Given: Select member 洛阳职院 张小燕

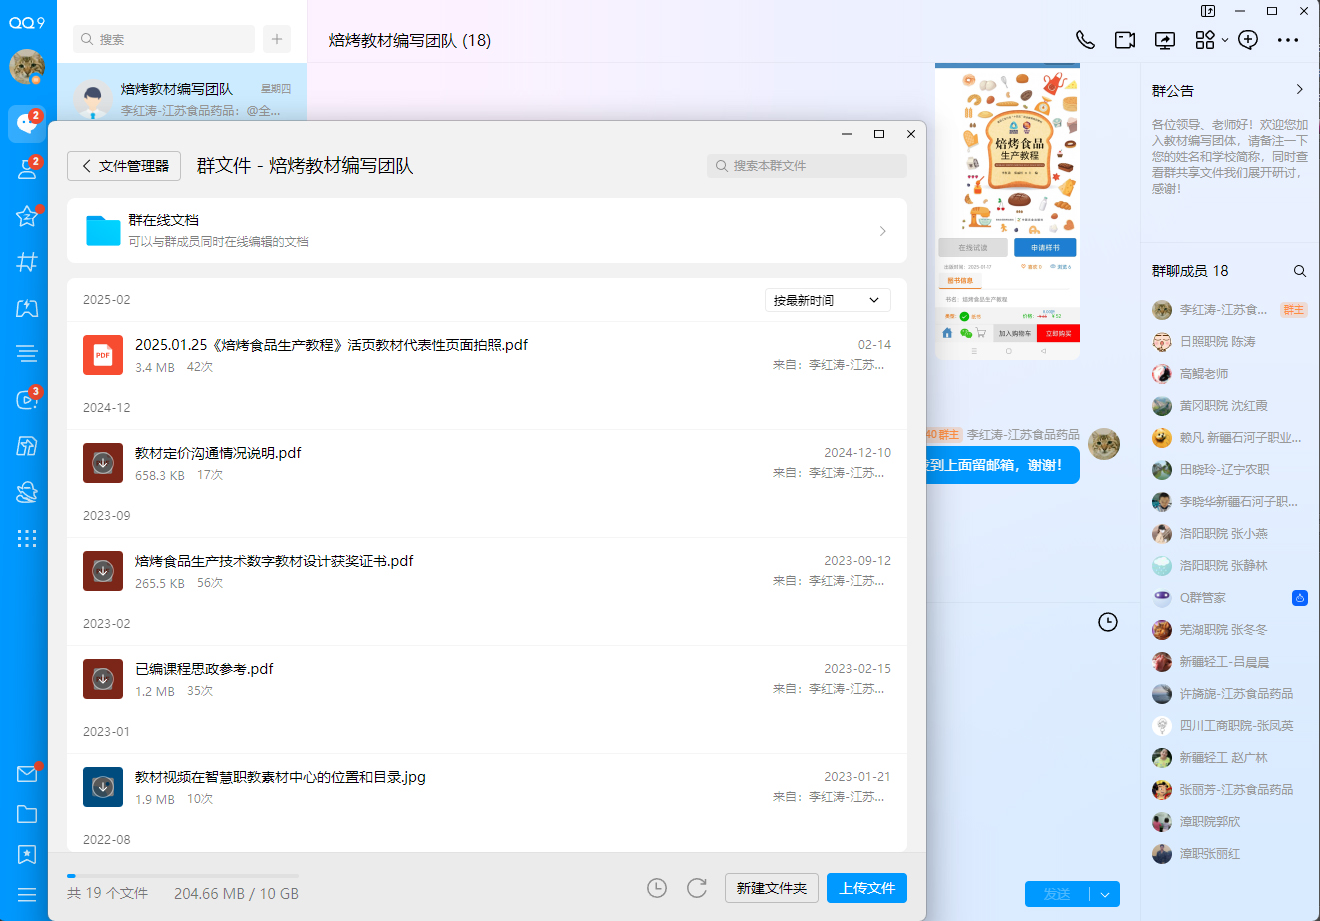Looking at the screenshot, I should [1230, 534].
